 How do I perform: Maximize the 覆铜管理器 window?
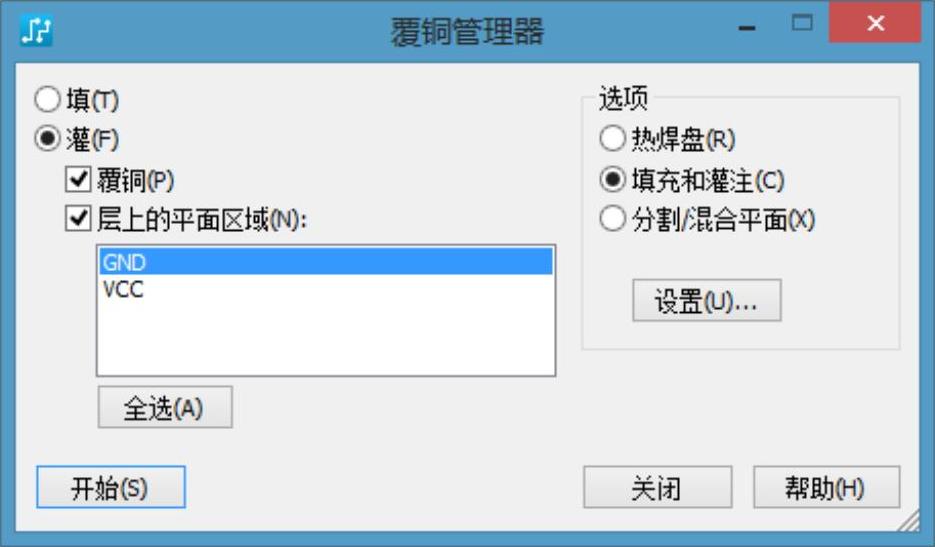(x=802, y=23)
